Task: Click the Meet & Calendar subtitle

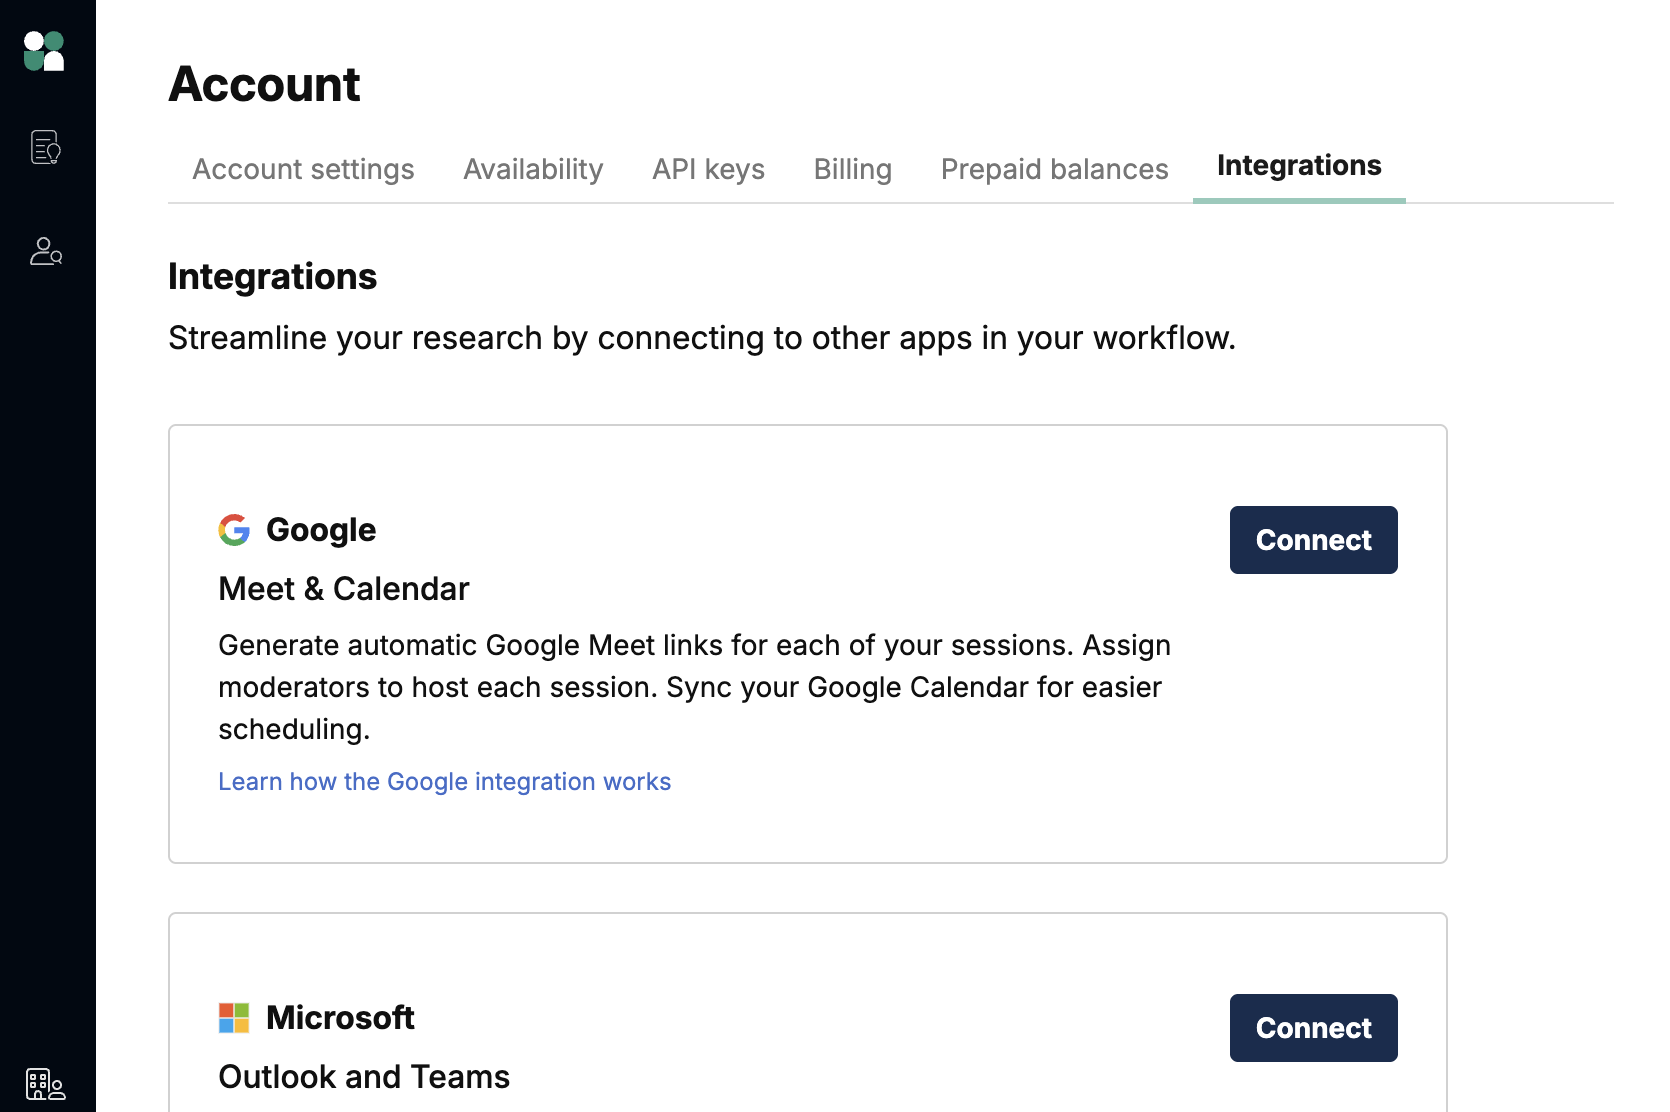Action: 344,589
